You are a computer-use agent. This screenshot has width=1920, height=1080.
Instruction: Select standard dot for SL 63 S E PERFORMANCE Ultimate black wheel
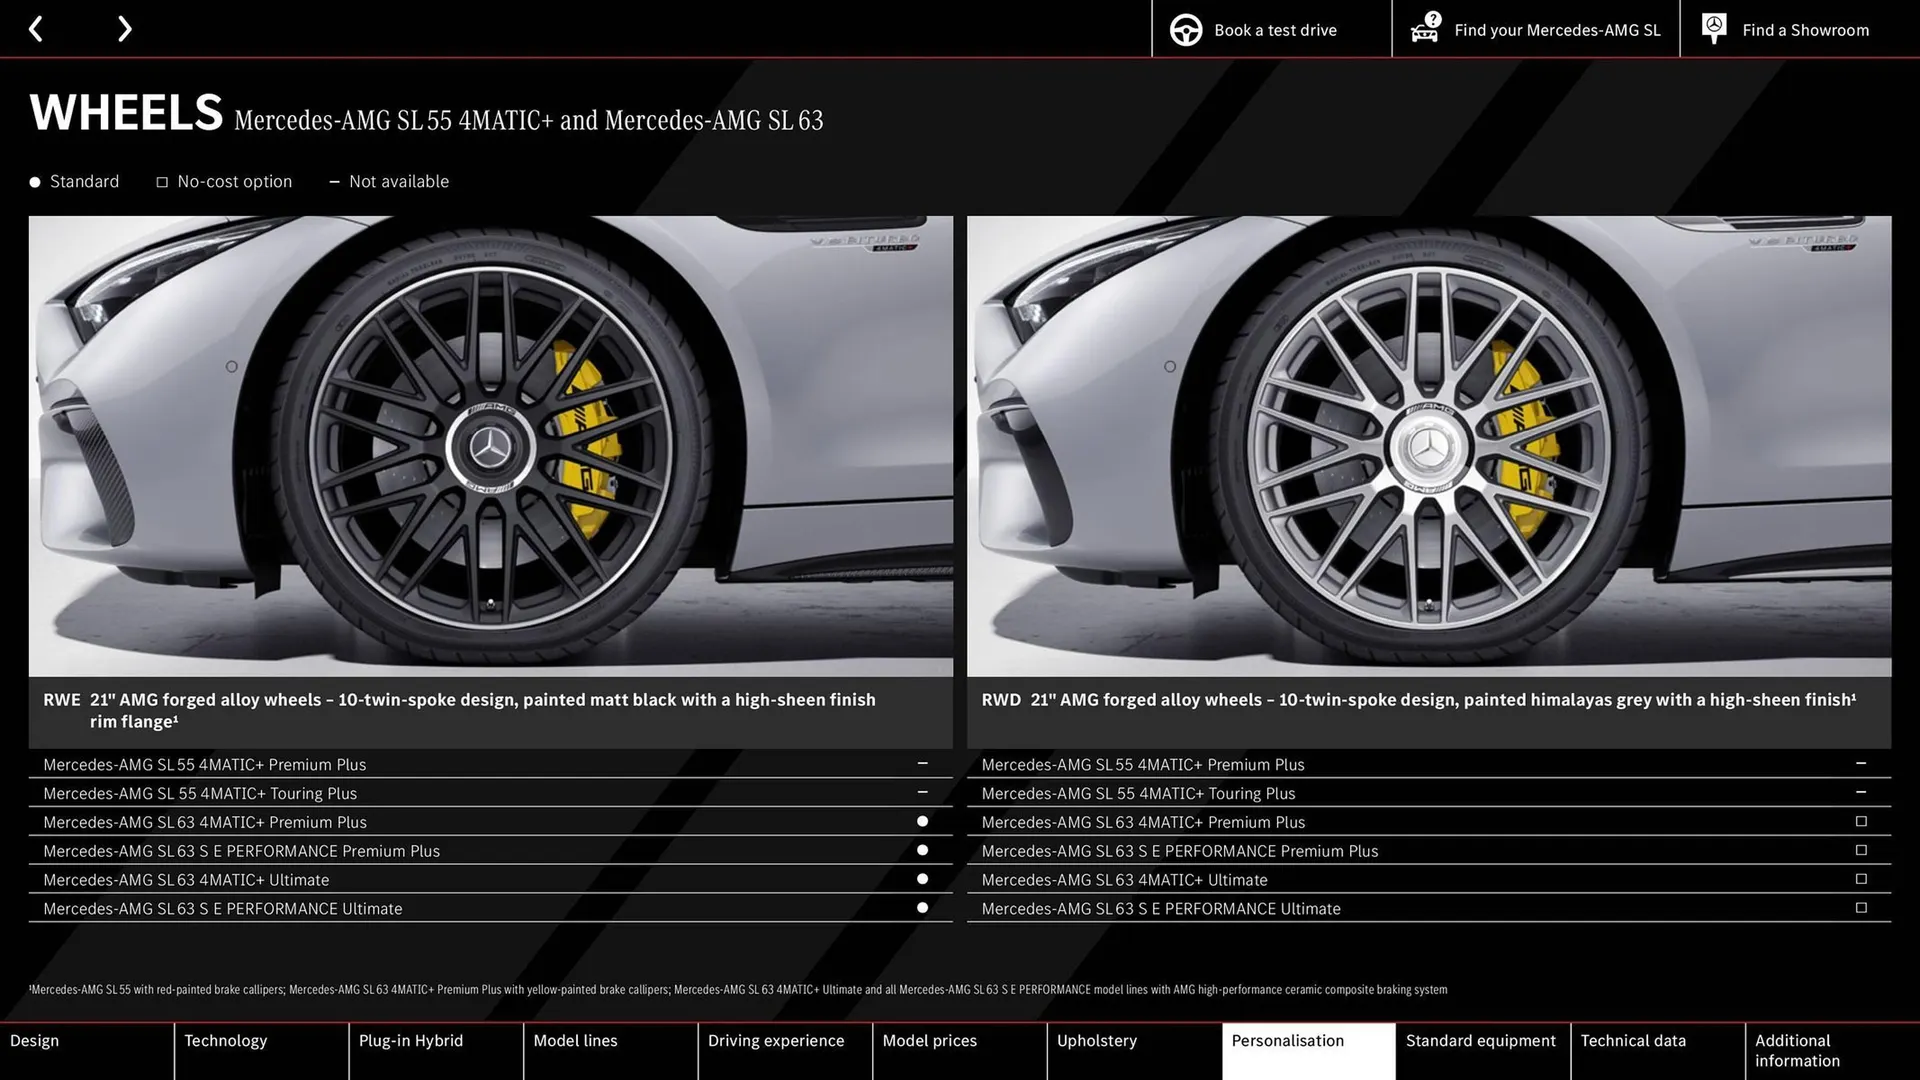pyautogui.click(x=921, y=908)
